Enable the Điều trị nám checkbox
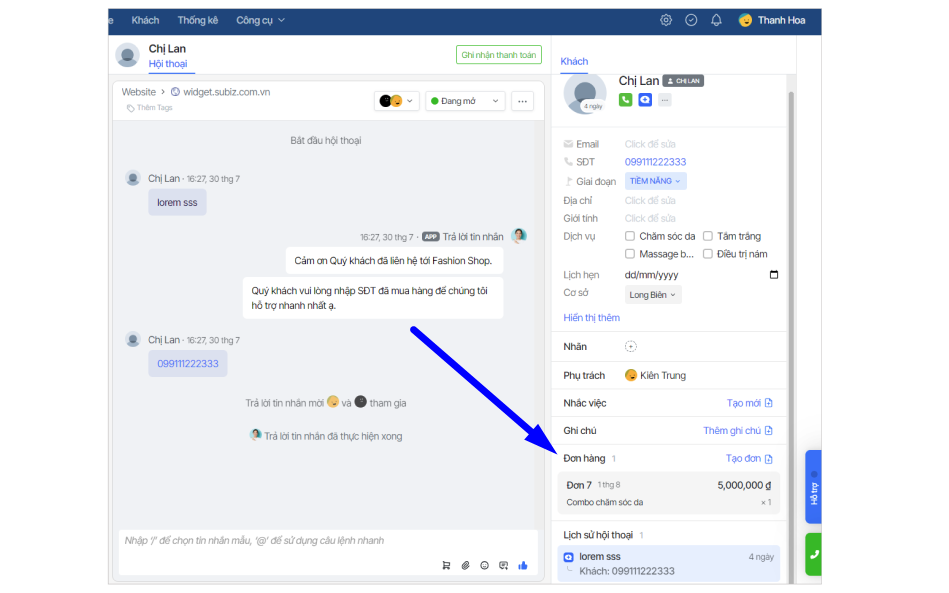The width and height of the screenshot is (949, 593). (x=708, y=254)
